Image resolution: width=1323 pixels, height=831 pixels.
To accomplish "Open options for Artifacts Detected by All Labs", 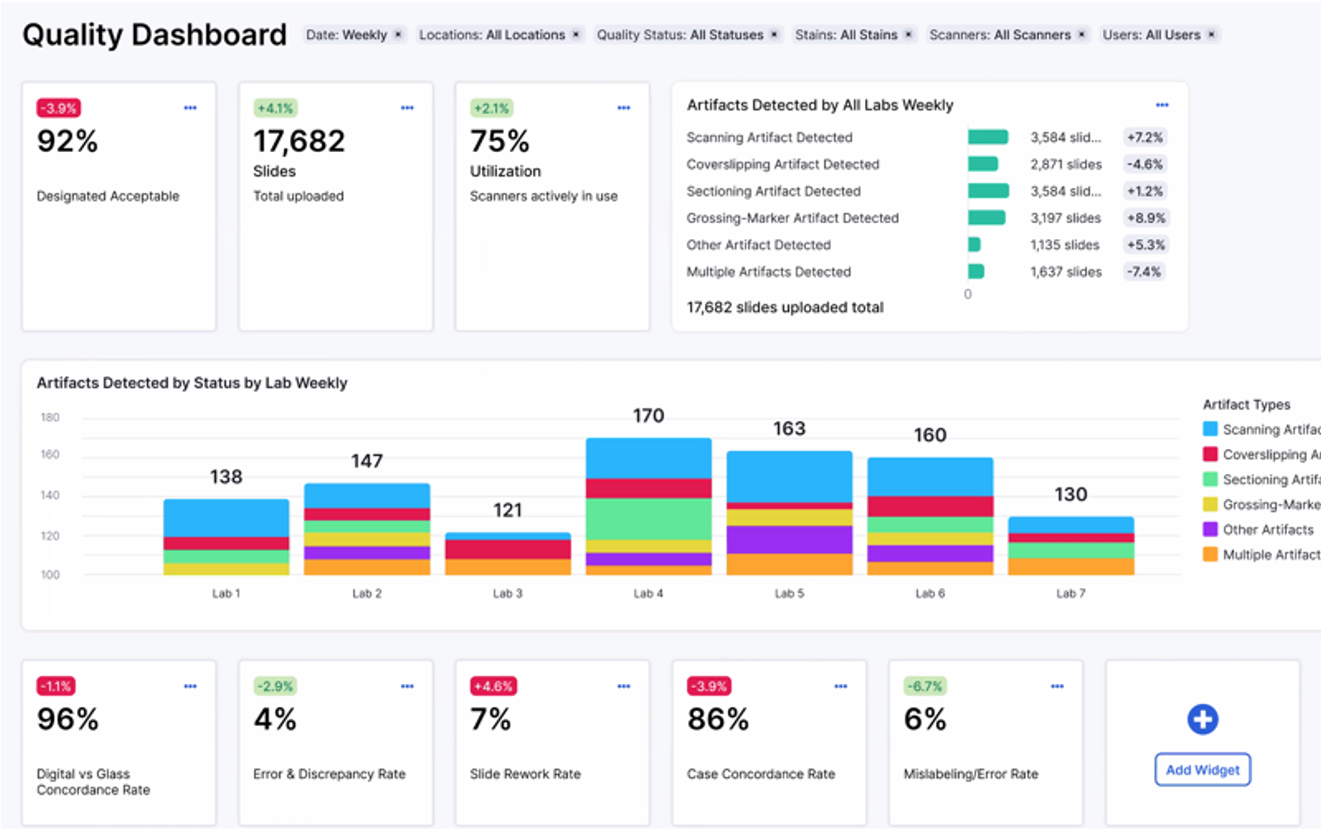I will (1162, 105).
